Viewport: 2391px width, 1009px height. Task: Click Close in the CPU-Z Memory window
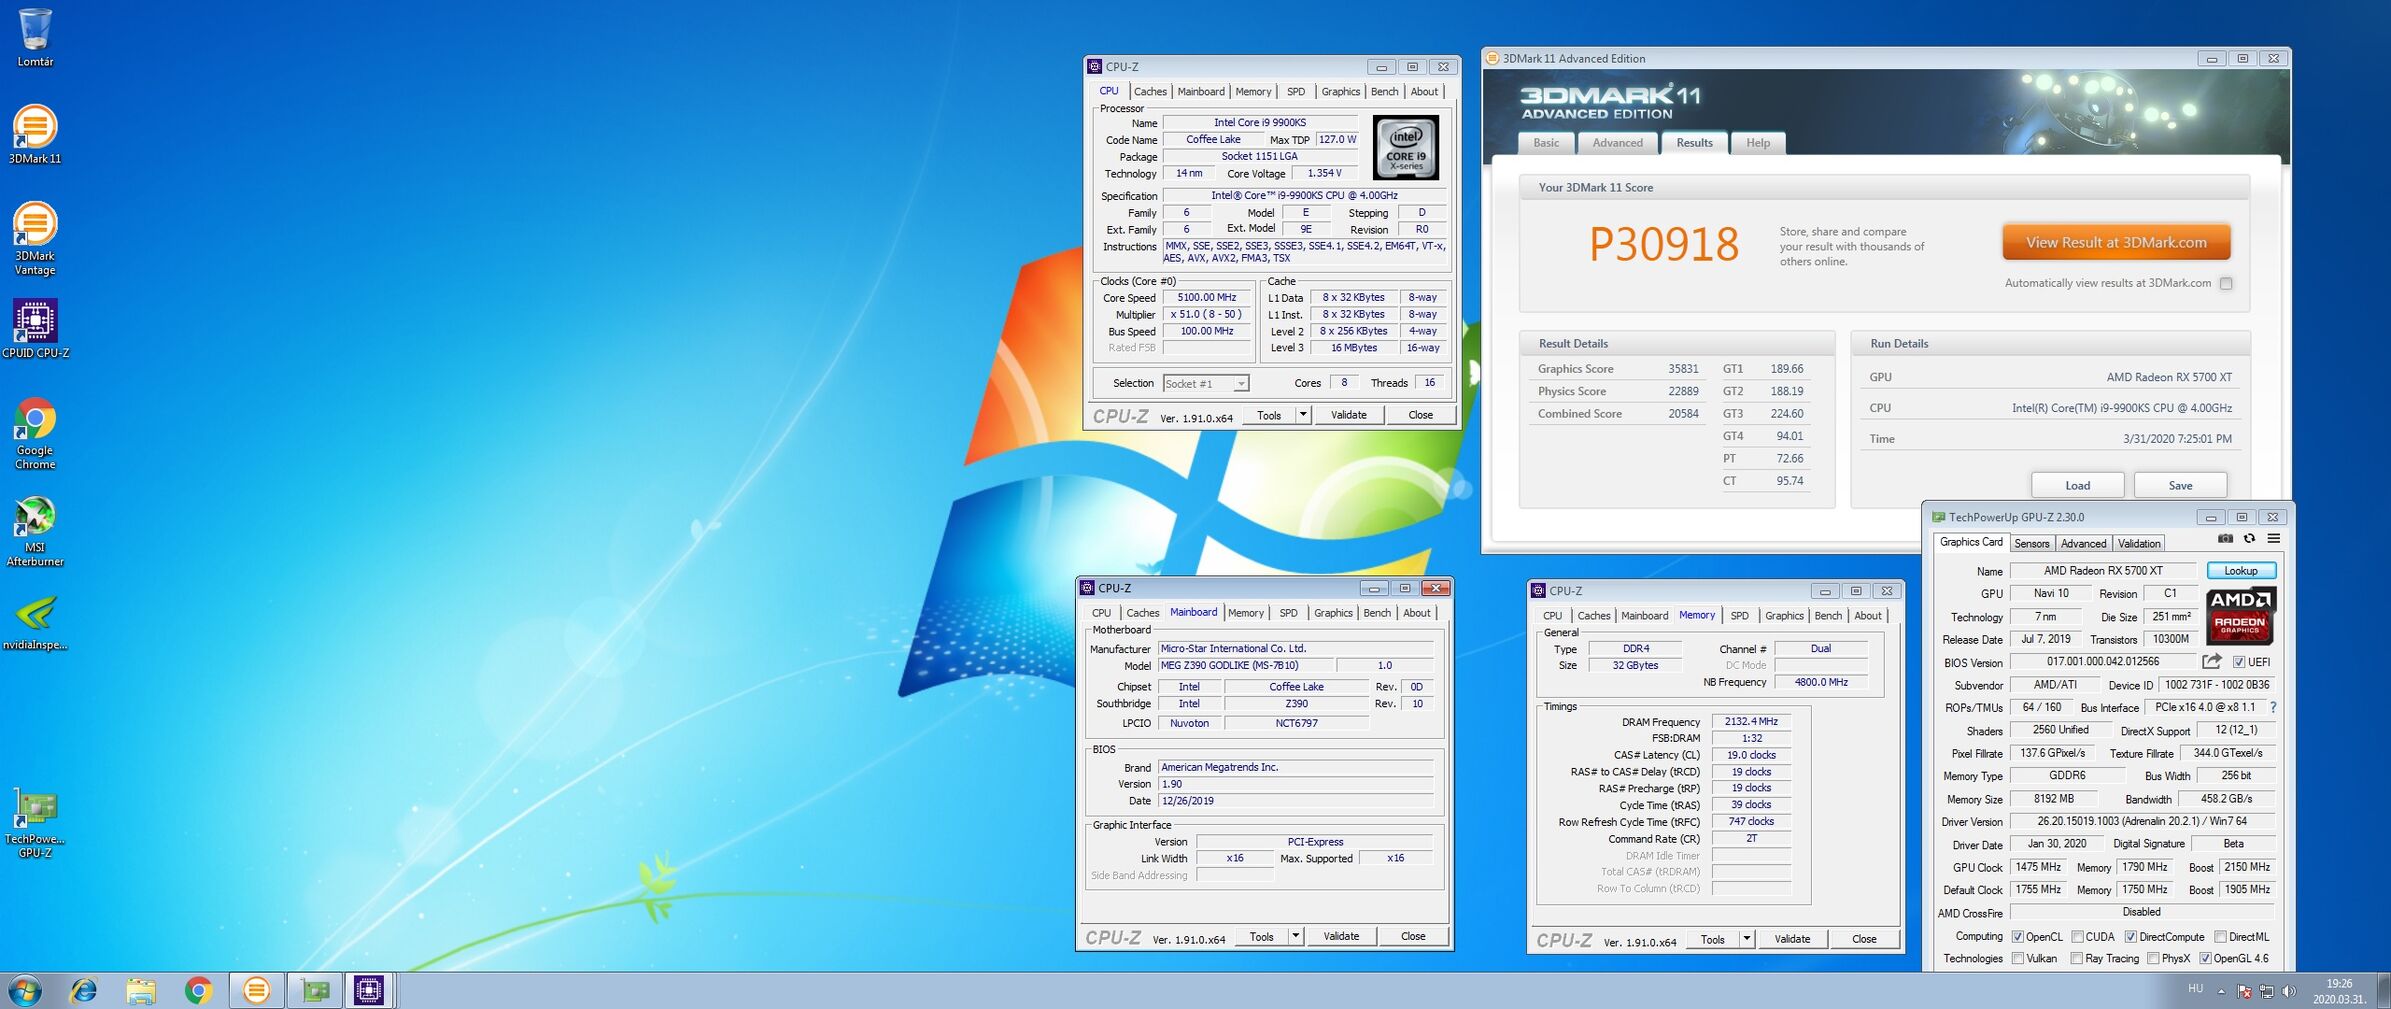pyautogui.click(x=1863, y=939)
